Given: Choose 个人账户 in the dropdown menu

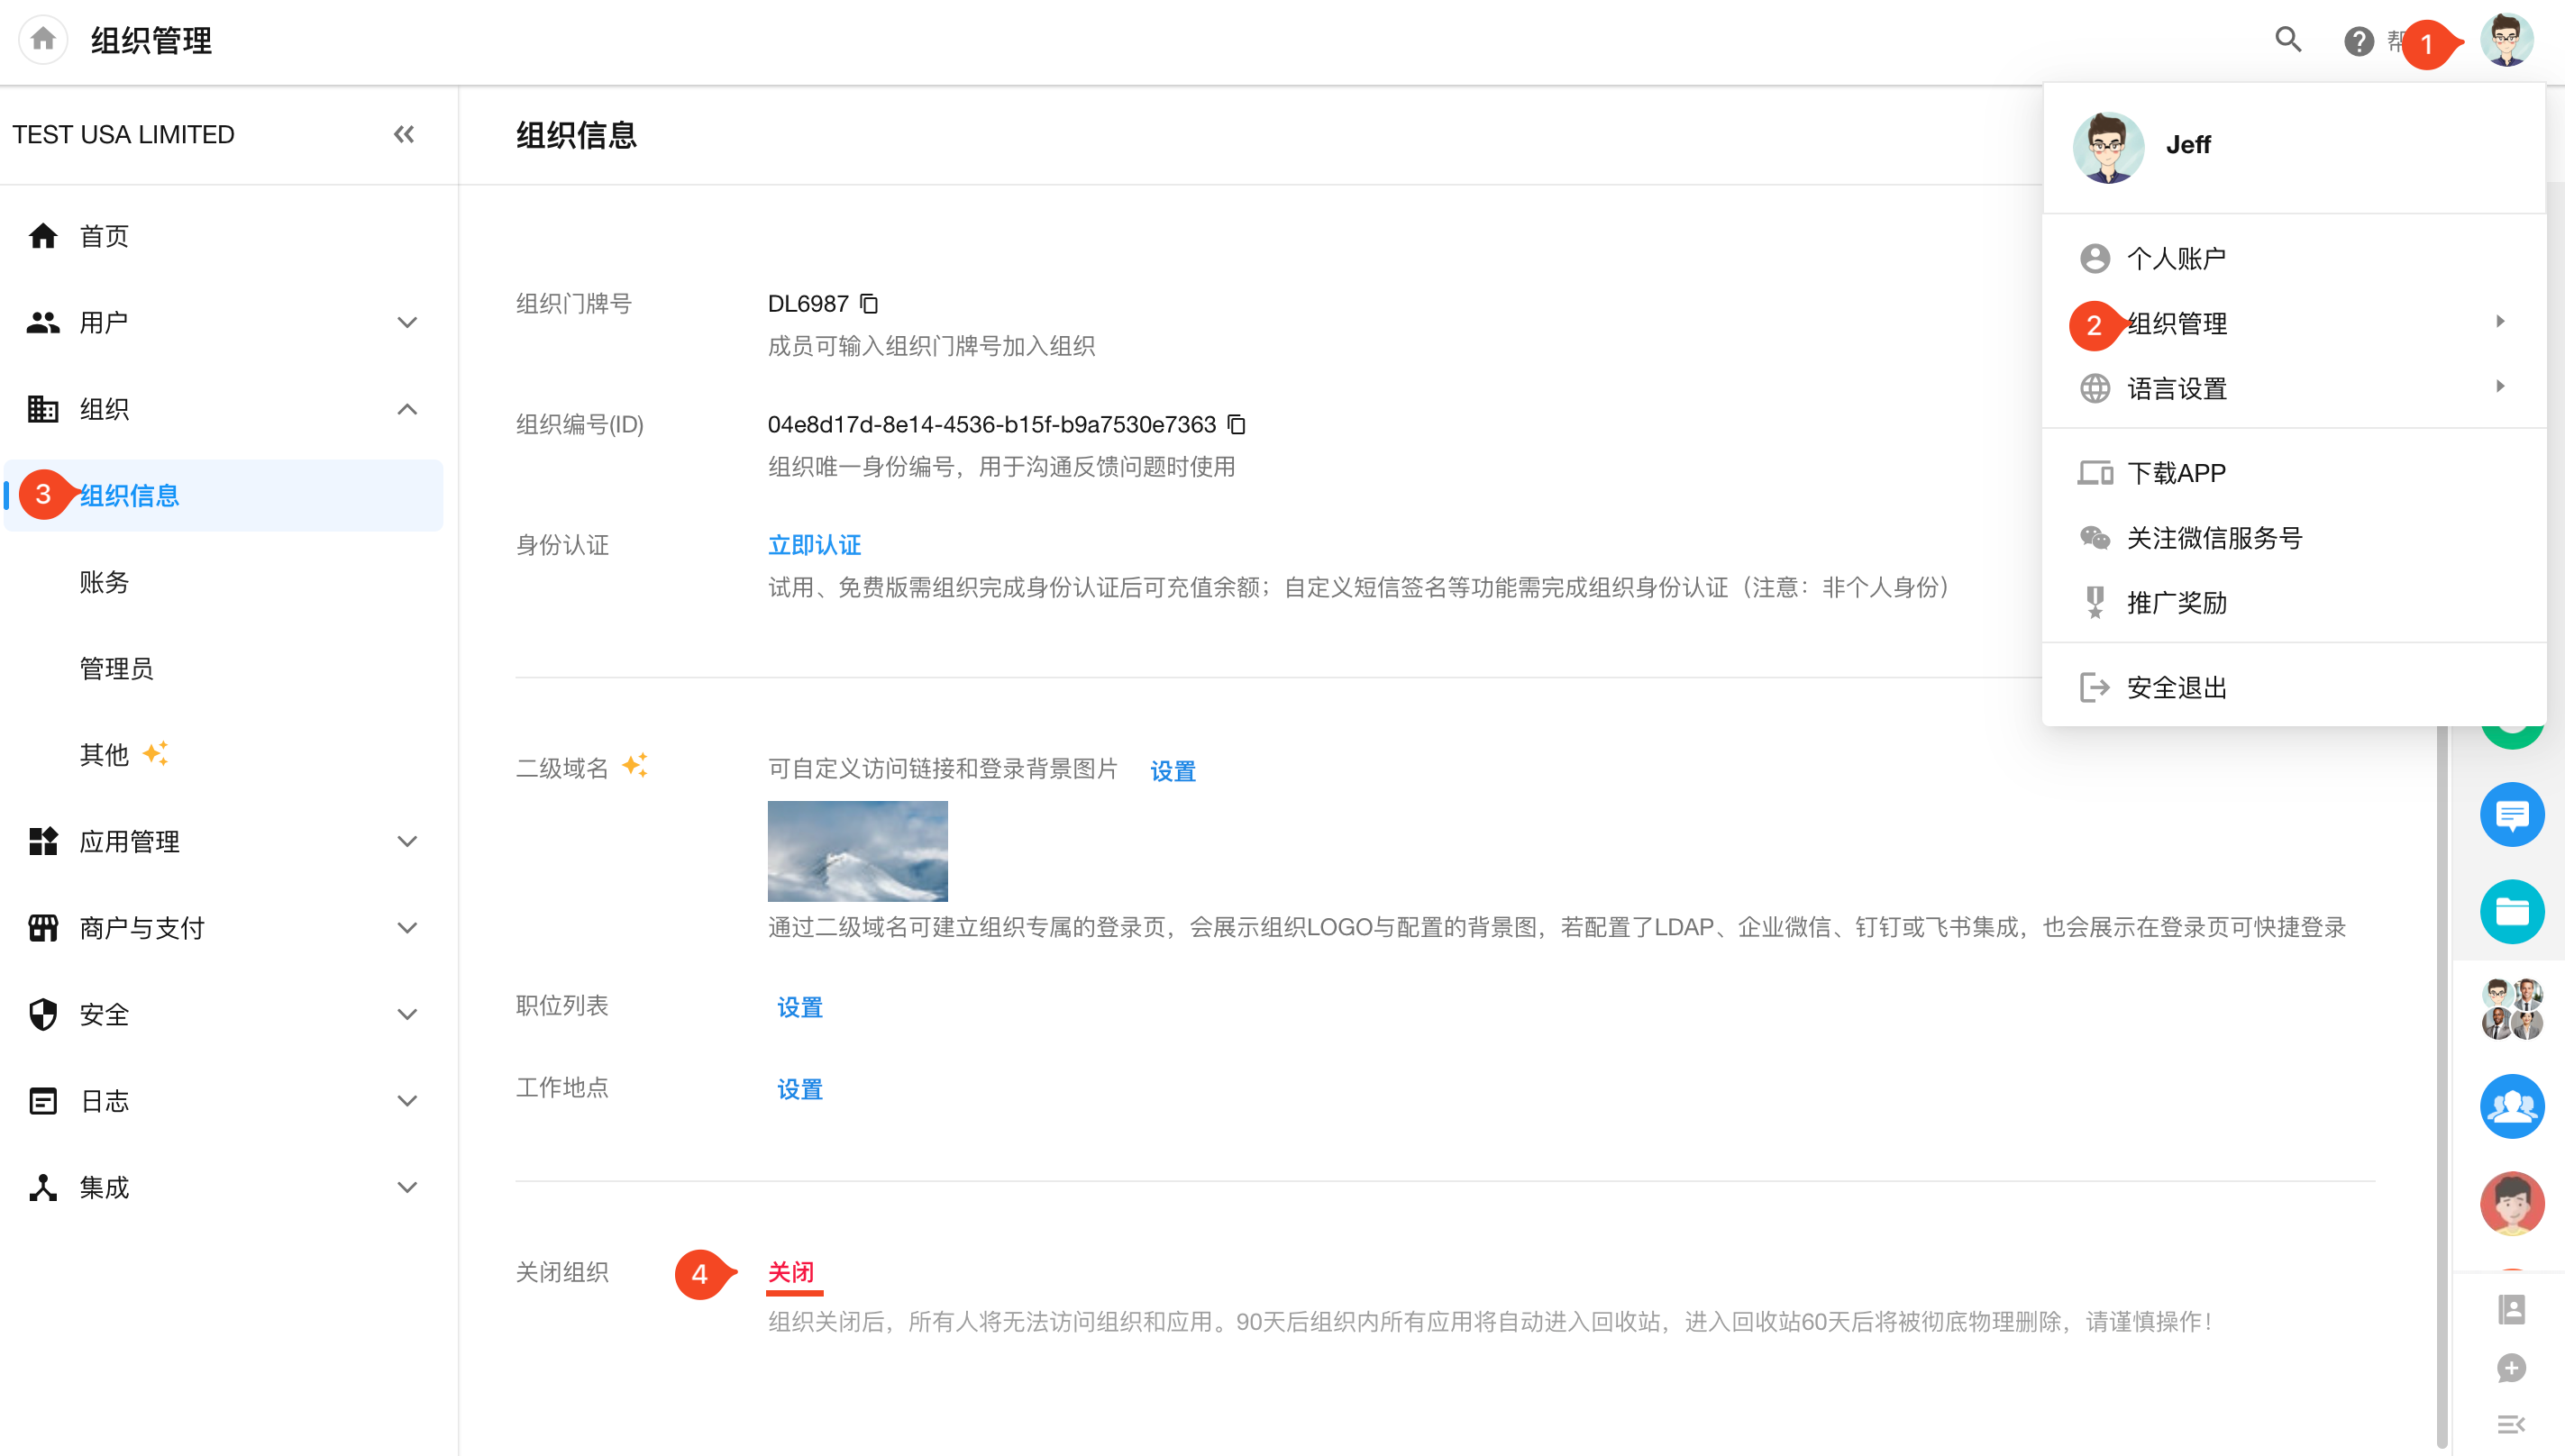Looking at the screenshot, I should [x=2176, y=258].
